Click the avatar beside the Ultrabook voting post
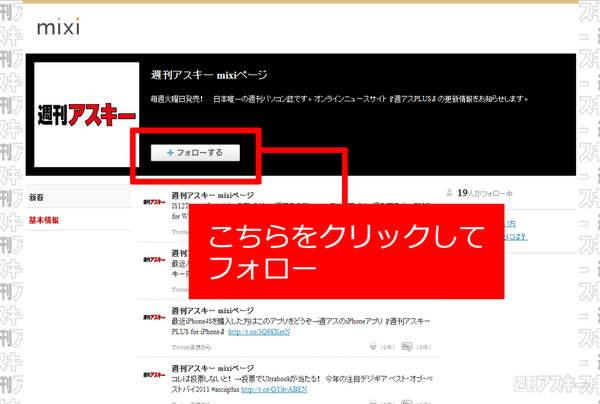Screen dimensions: 600x404 (x=154, y=375)
